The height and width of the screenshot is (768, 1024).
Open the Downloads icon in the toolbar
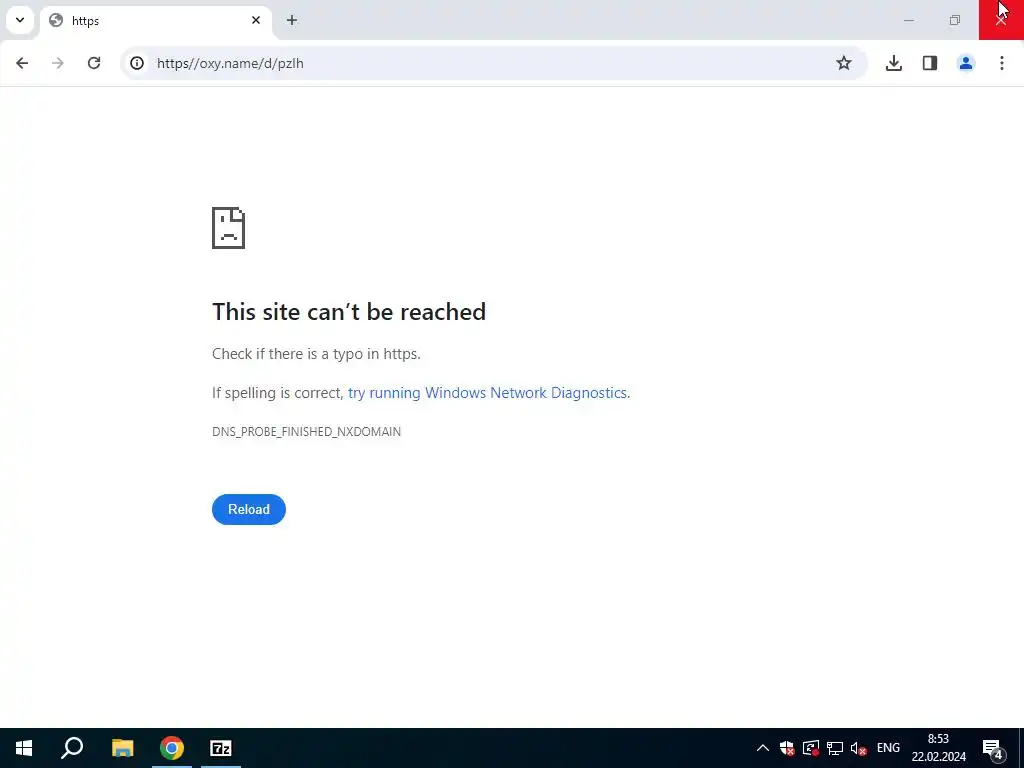coord(894,63)
